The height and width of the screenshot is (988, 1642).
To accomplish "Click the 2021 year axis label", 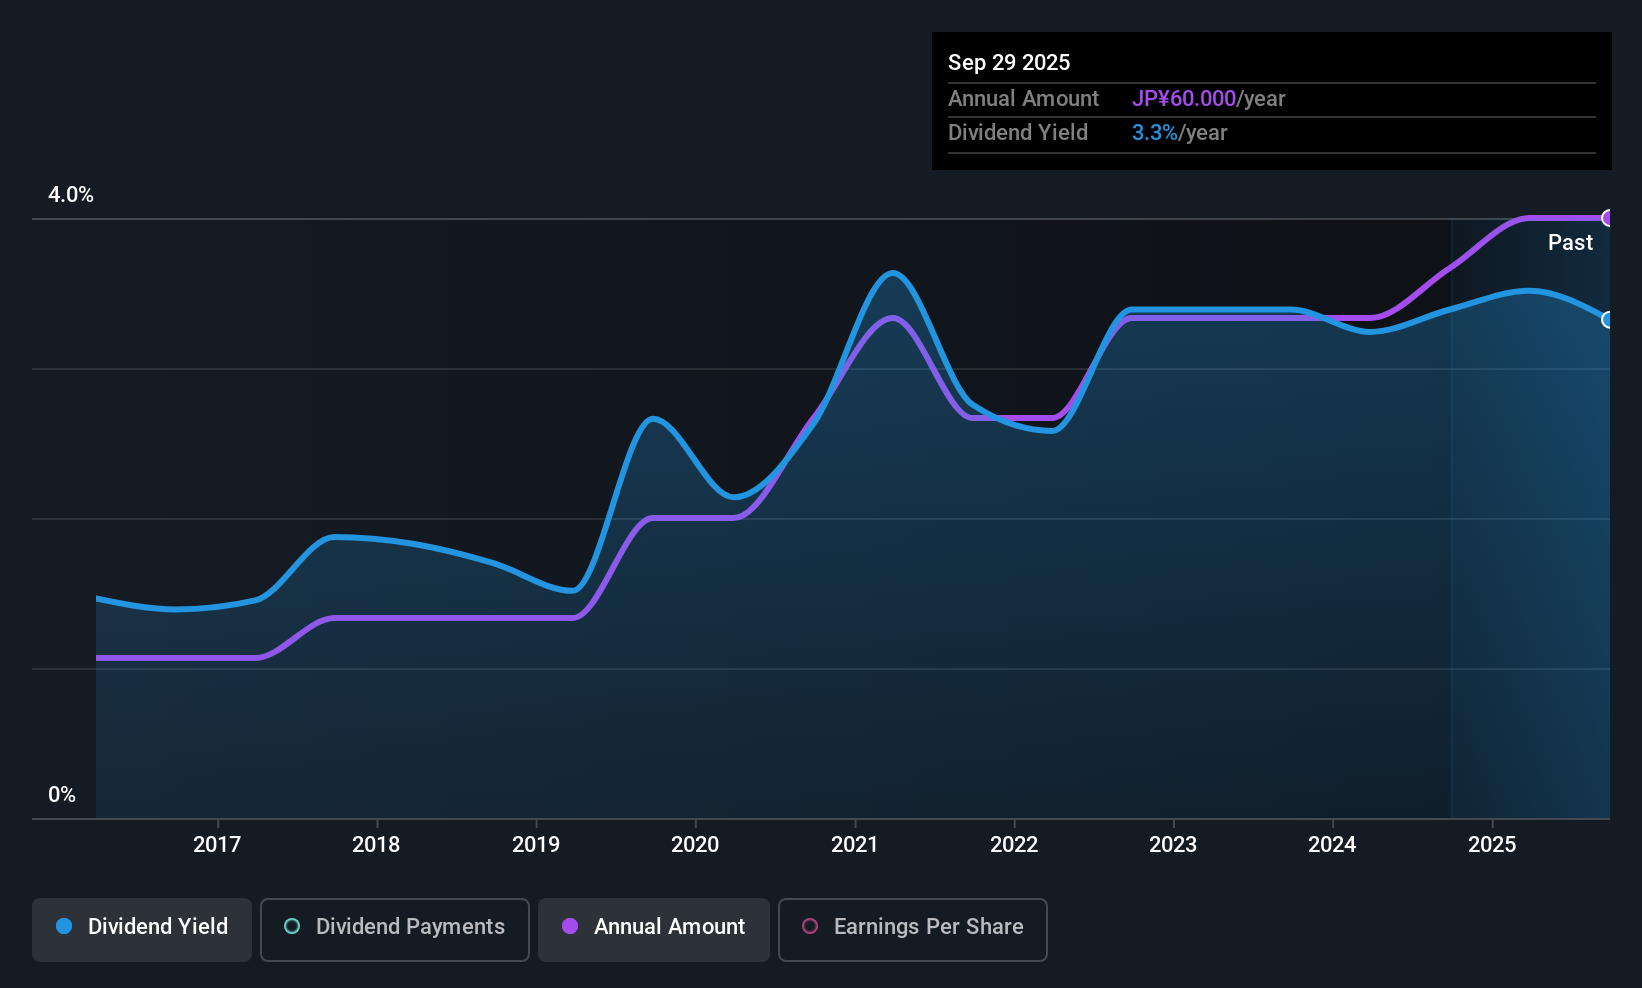I will (855, 844).
